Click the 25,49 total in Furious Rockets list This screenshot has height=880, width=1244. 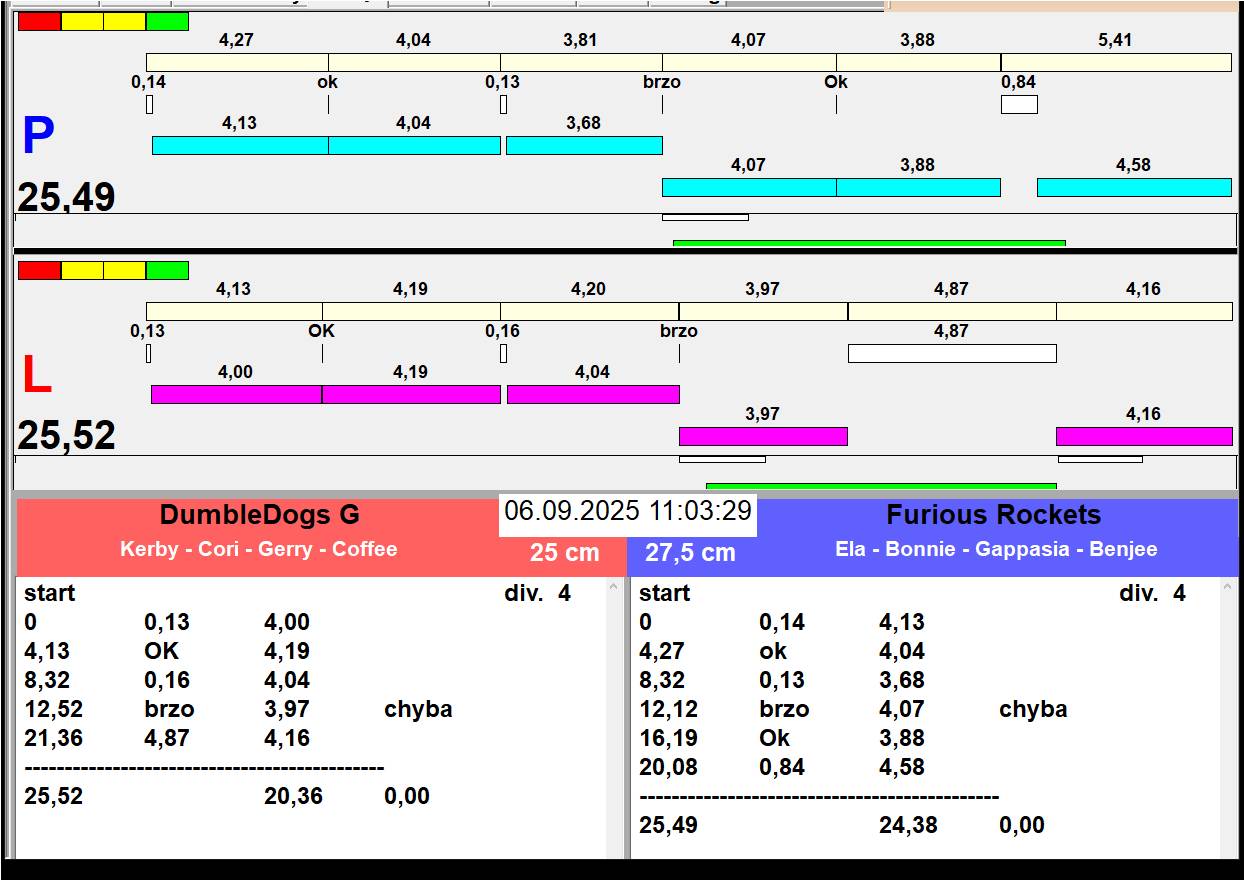(x=669, y=825)
